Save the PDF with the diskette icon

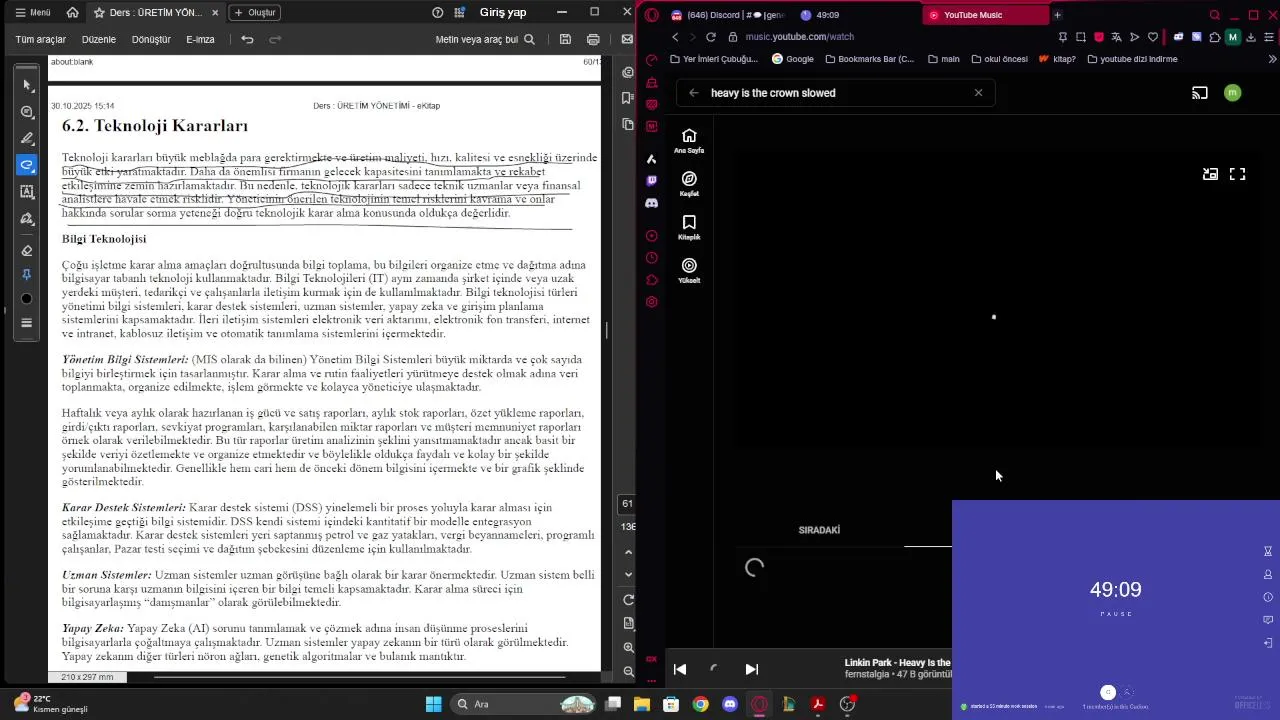(565, 40)
